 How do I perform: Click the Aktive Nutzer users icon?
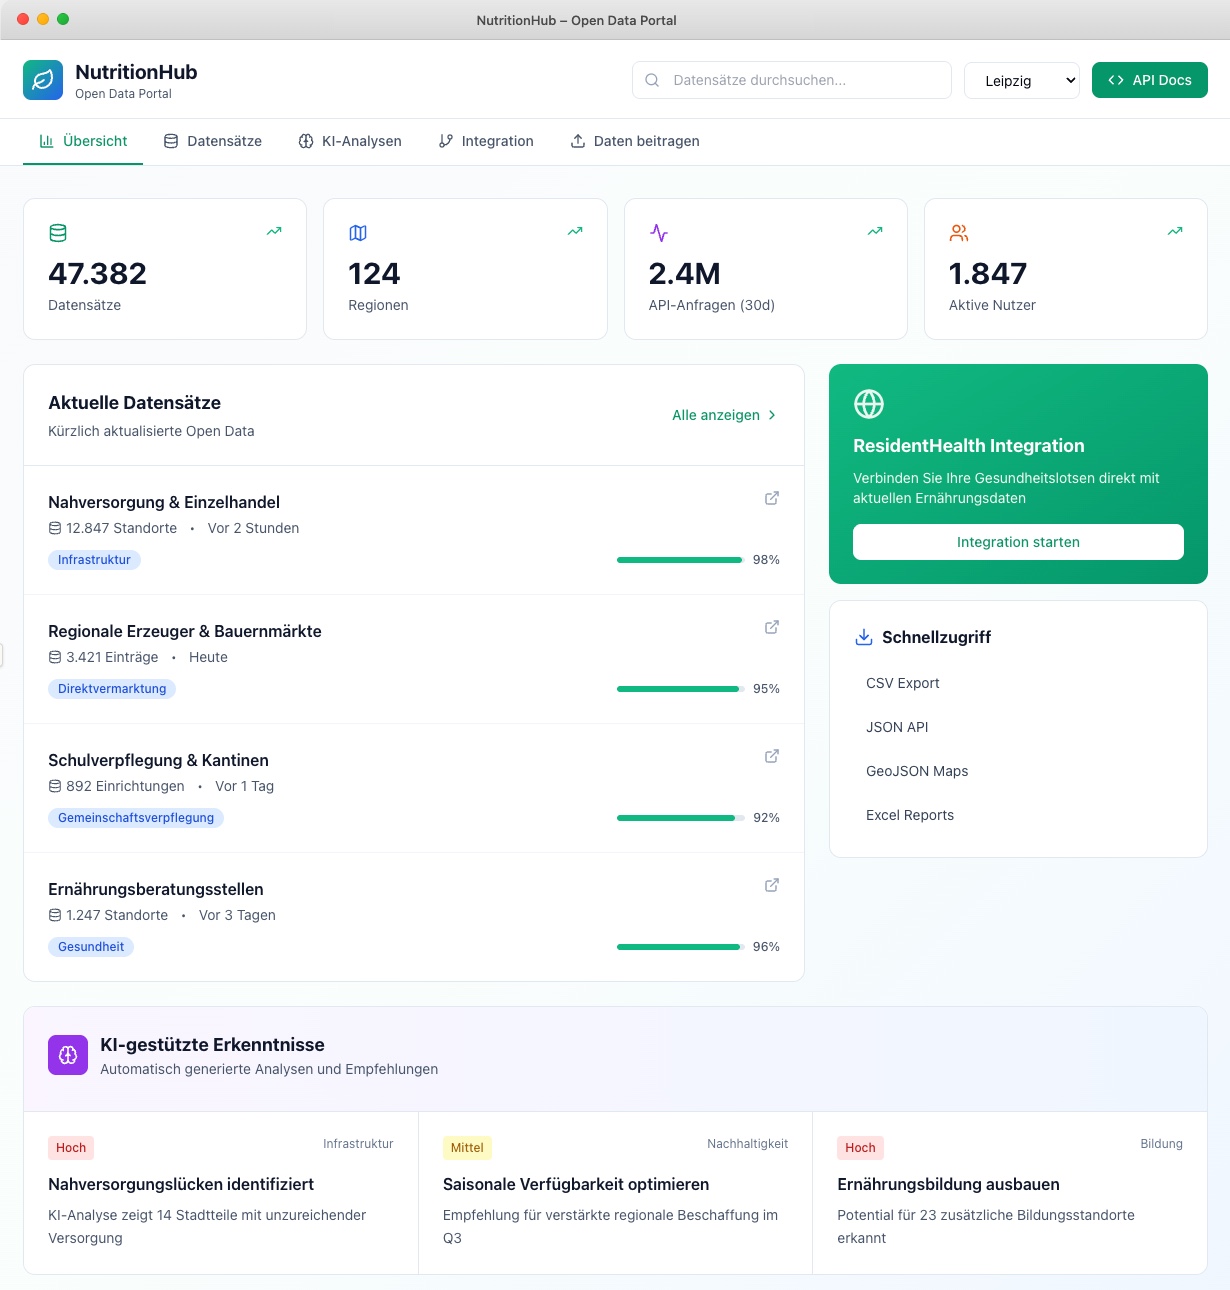(959, 232)
